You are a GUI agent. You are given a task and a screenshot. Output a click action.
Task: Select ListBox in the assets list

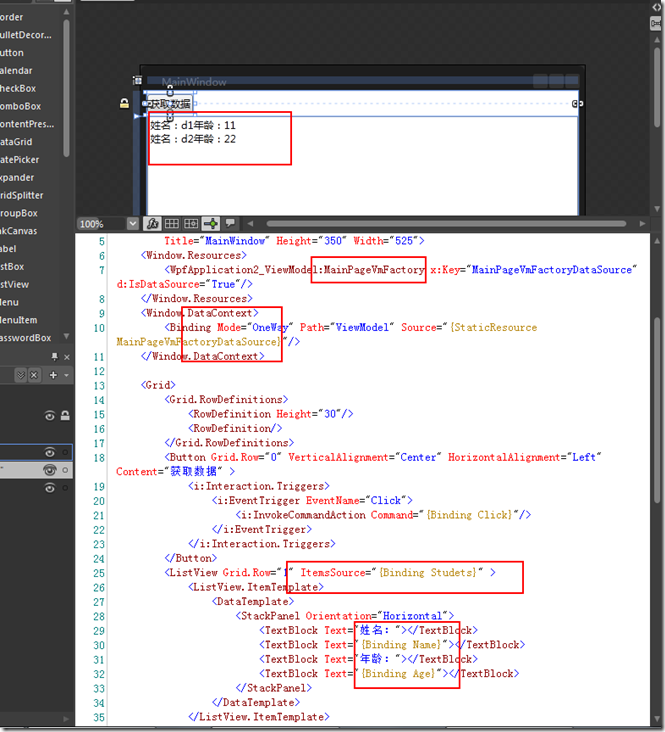(x=12, y=267)
